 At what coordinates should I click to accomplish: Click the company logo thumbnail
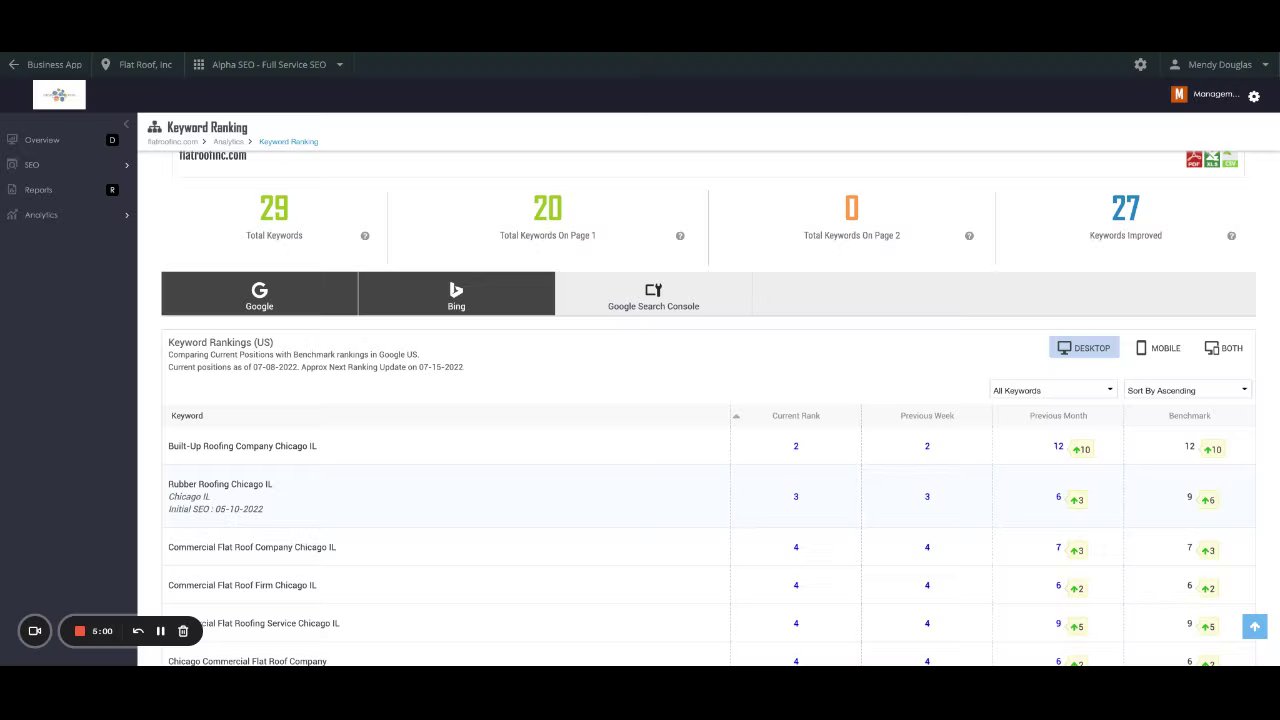[x=59, y=95]
